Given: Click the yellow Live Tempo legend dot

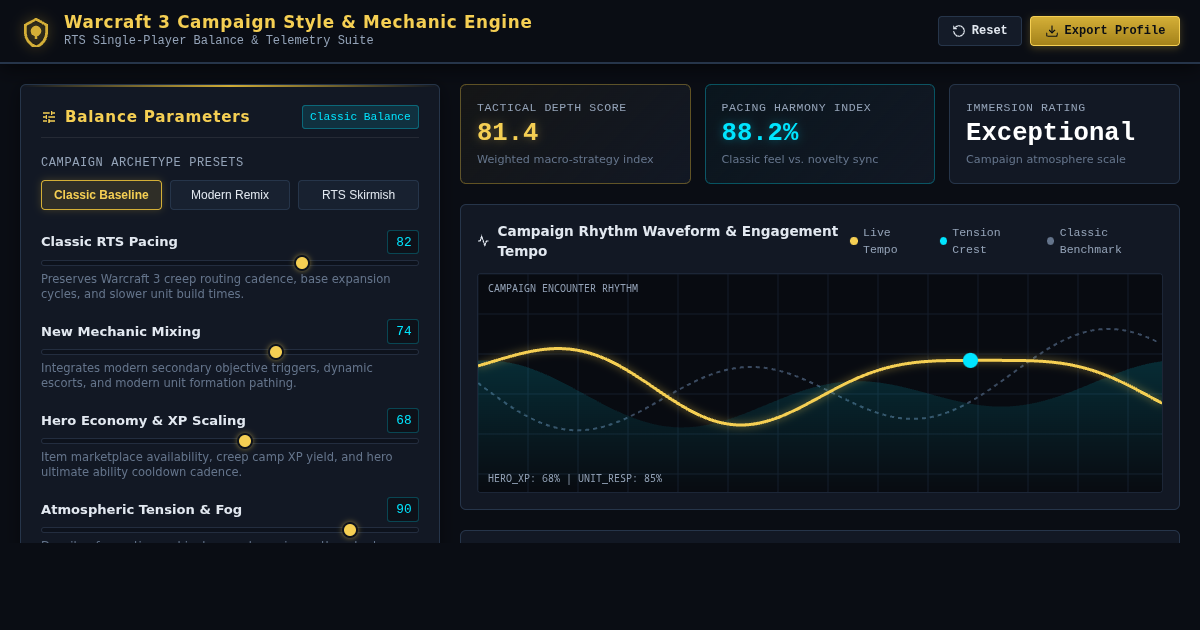Looking at the screenshot, I should point(854,241).
